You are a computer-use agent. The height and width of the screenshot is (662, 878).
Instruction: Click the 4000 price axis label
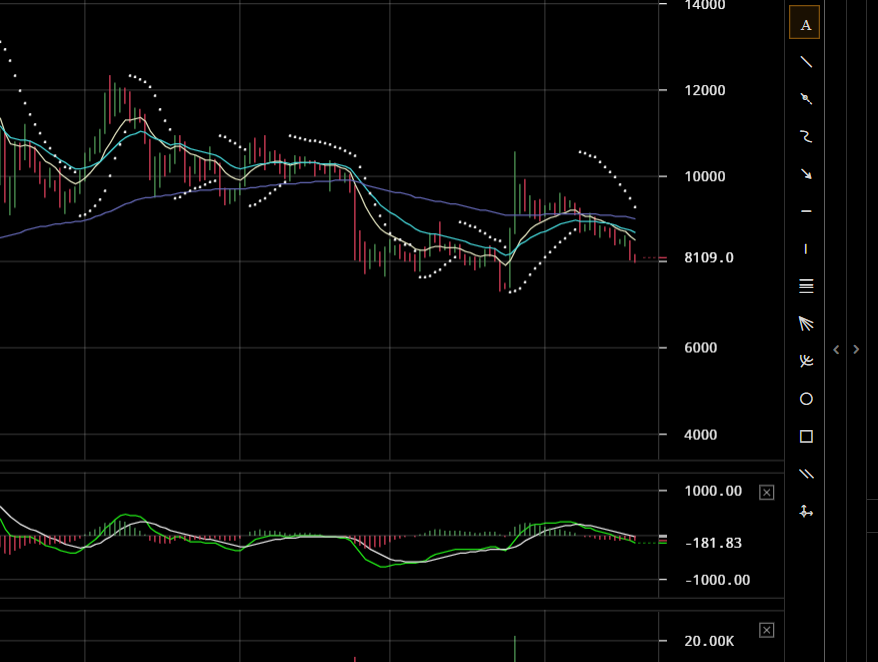700,435
